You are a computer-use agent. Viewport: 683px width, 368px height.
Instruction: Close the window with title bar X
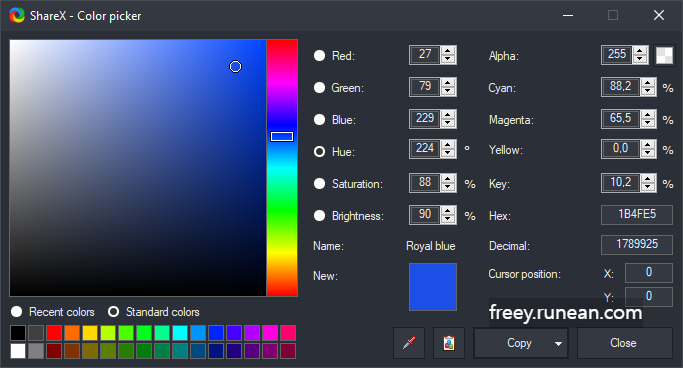pos(659,15)
